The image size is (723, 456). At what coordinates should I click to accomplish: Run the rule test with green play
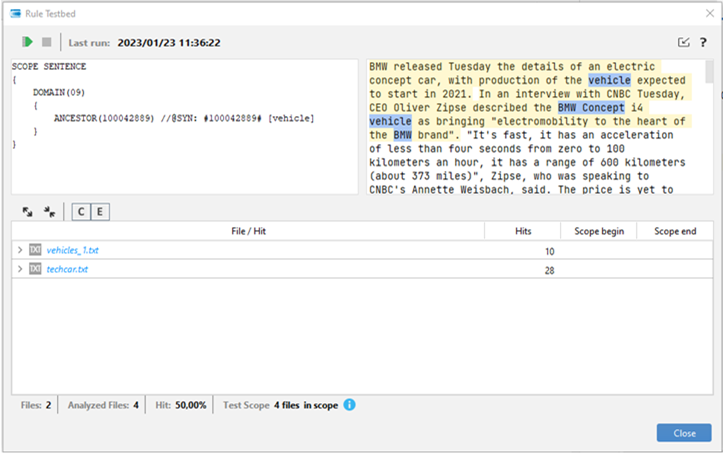point(28,42)
